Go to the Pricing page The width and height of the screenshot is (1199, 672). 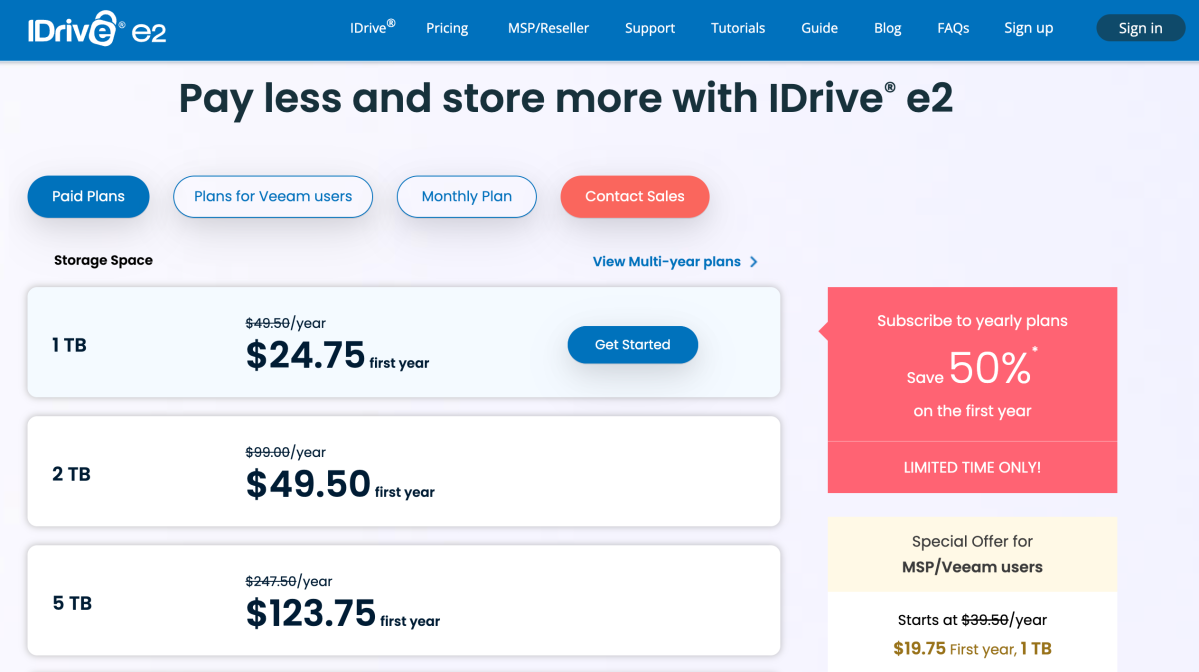point(447,28)
